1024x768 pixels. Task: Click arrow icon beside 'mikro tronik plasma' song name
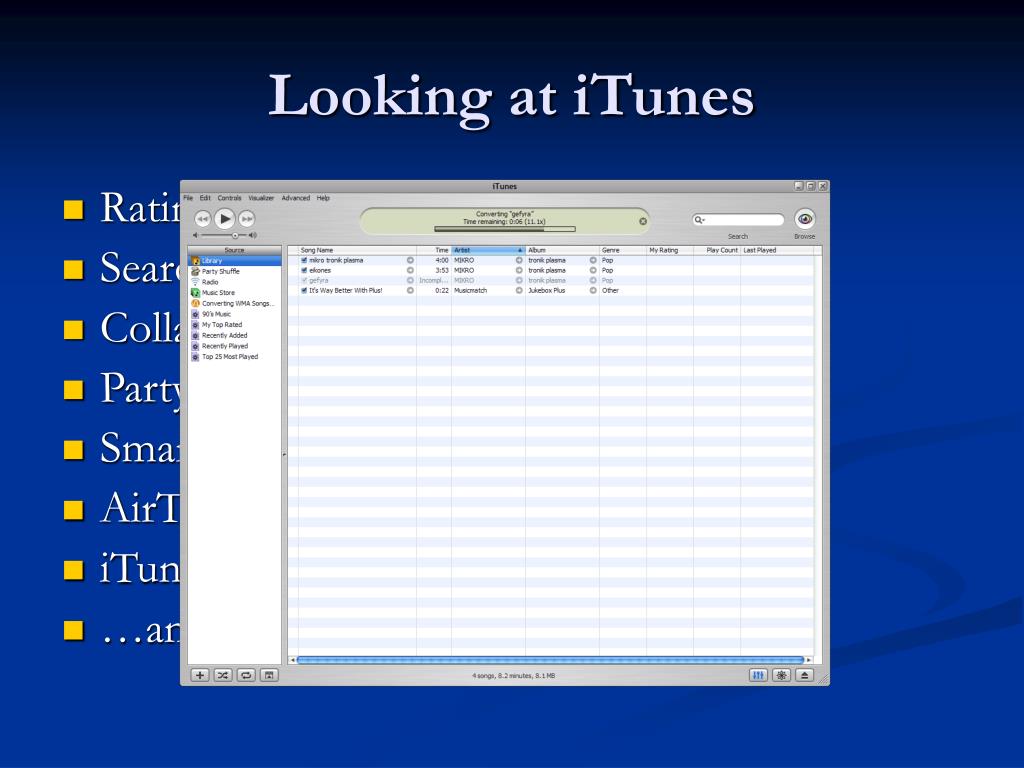click(410, 260)
